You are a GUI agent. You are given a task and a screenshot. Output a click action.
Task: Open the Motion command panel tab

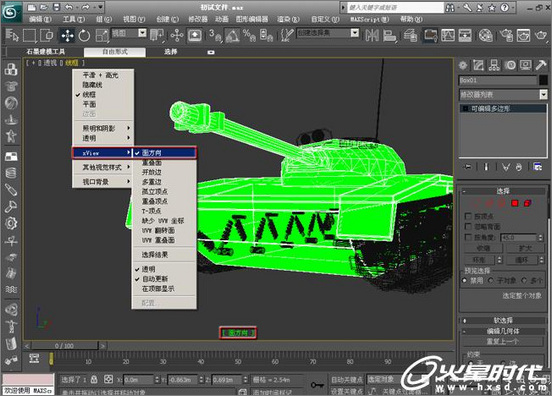(x=510, y=65)
